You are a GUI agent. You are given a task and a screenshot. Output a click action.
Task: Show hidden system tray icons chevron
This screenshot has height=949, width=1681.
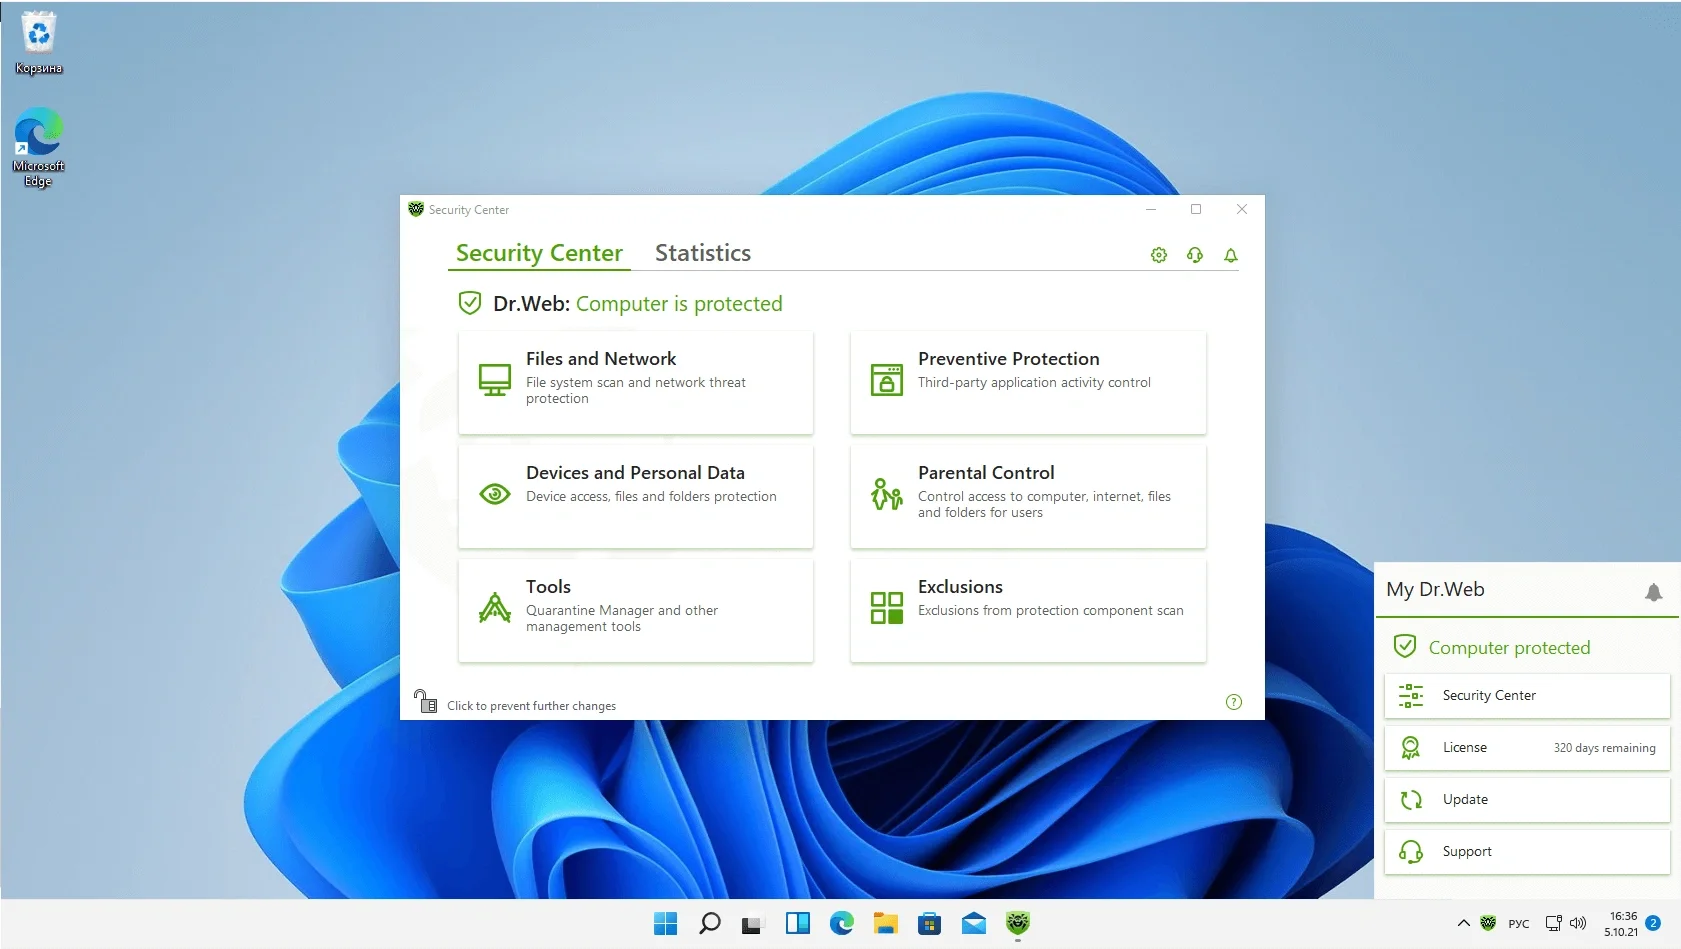1463,923
